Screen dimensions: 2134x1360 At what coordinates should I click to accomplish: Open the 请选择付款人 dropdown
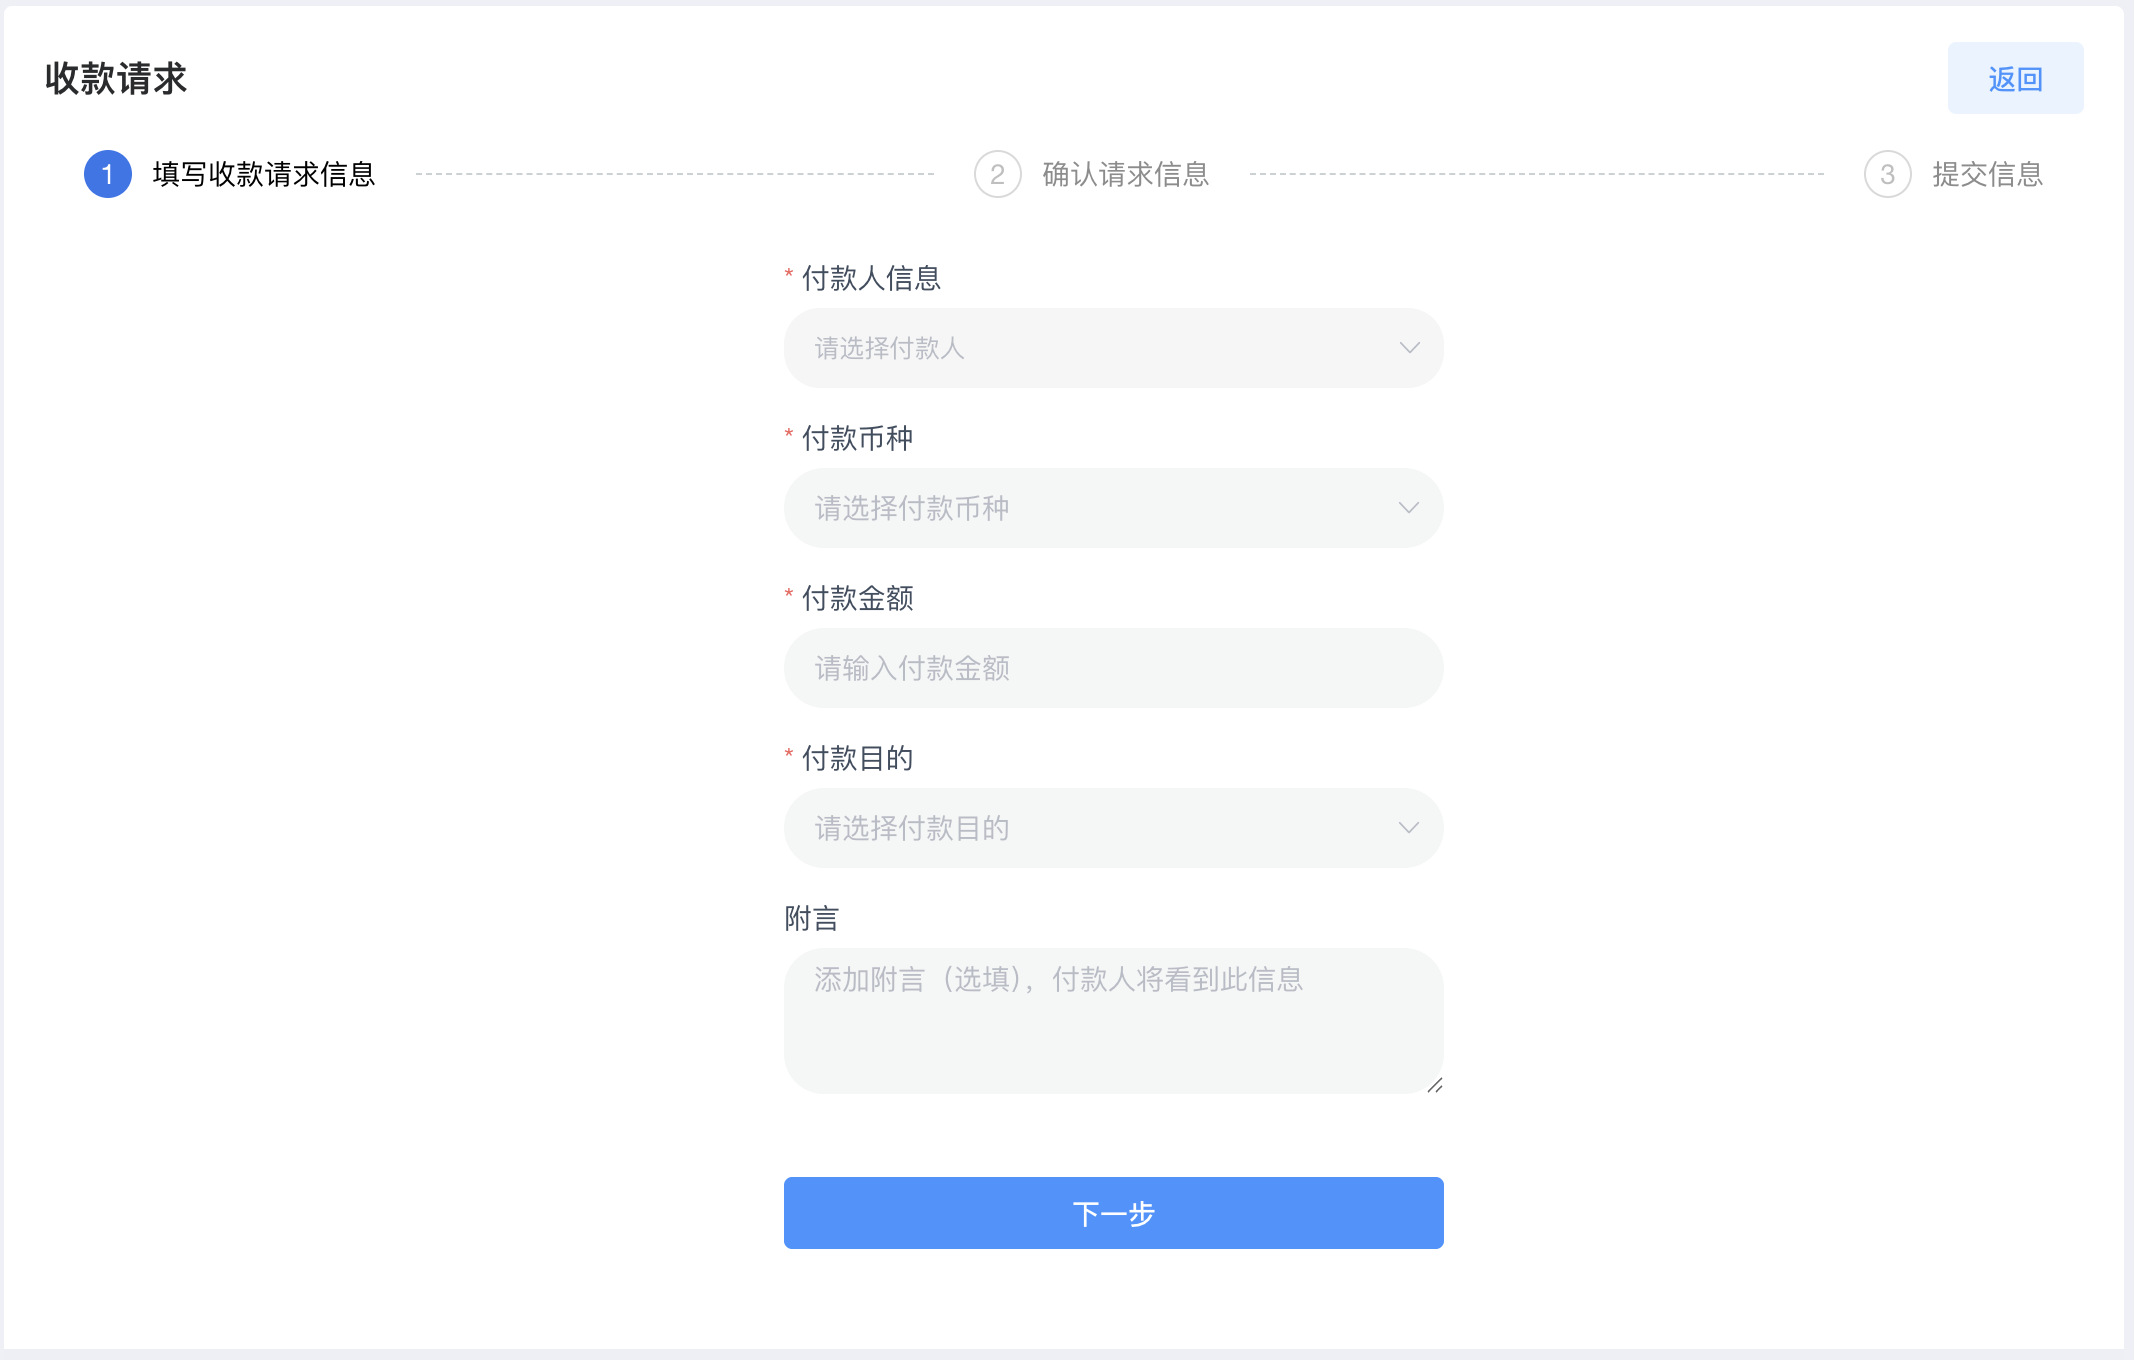1113,348
